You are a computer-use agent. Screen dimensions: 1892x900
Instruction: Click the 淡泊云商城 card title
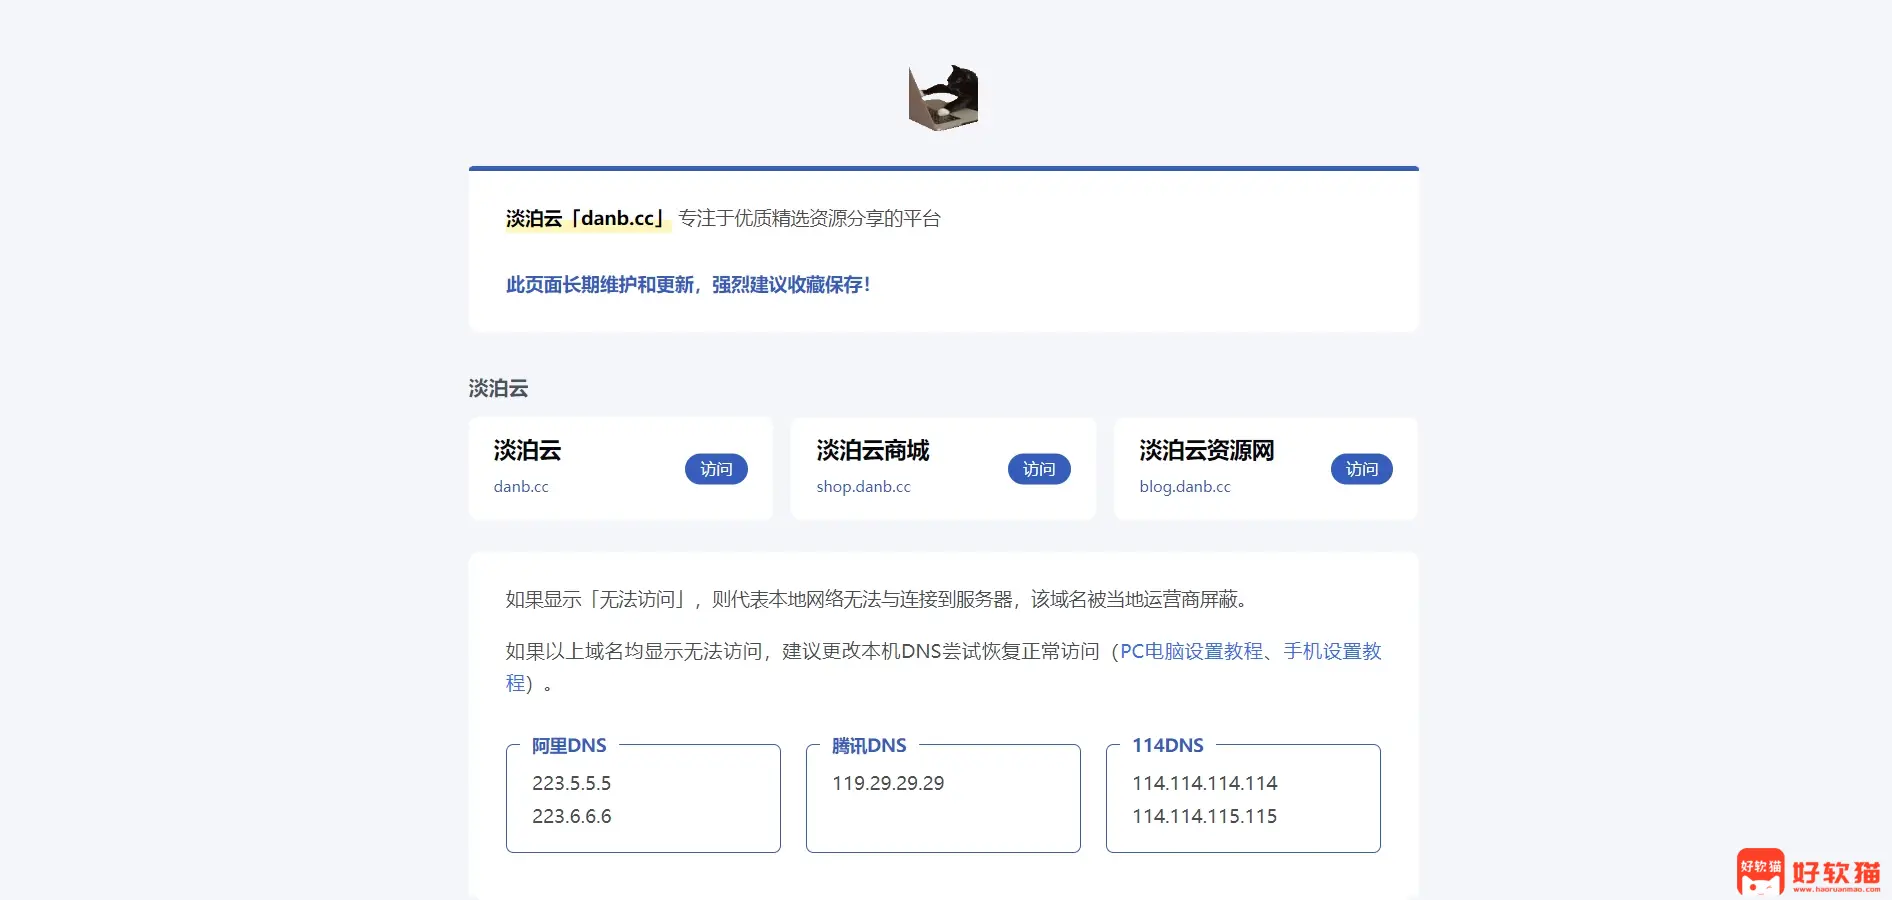[873, 451]
